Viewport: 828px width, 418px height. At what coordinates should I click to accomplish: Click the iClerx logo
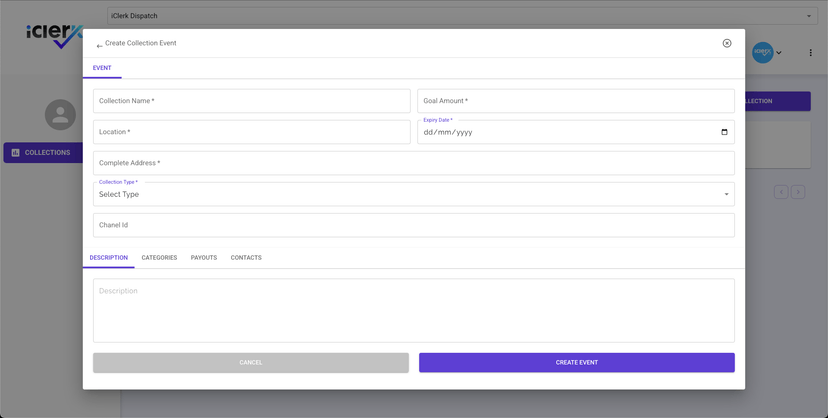[53, 36]
